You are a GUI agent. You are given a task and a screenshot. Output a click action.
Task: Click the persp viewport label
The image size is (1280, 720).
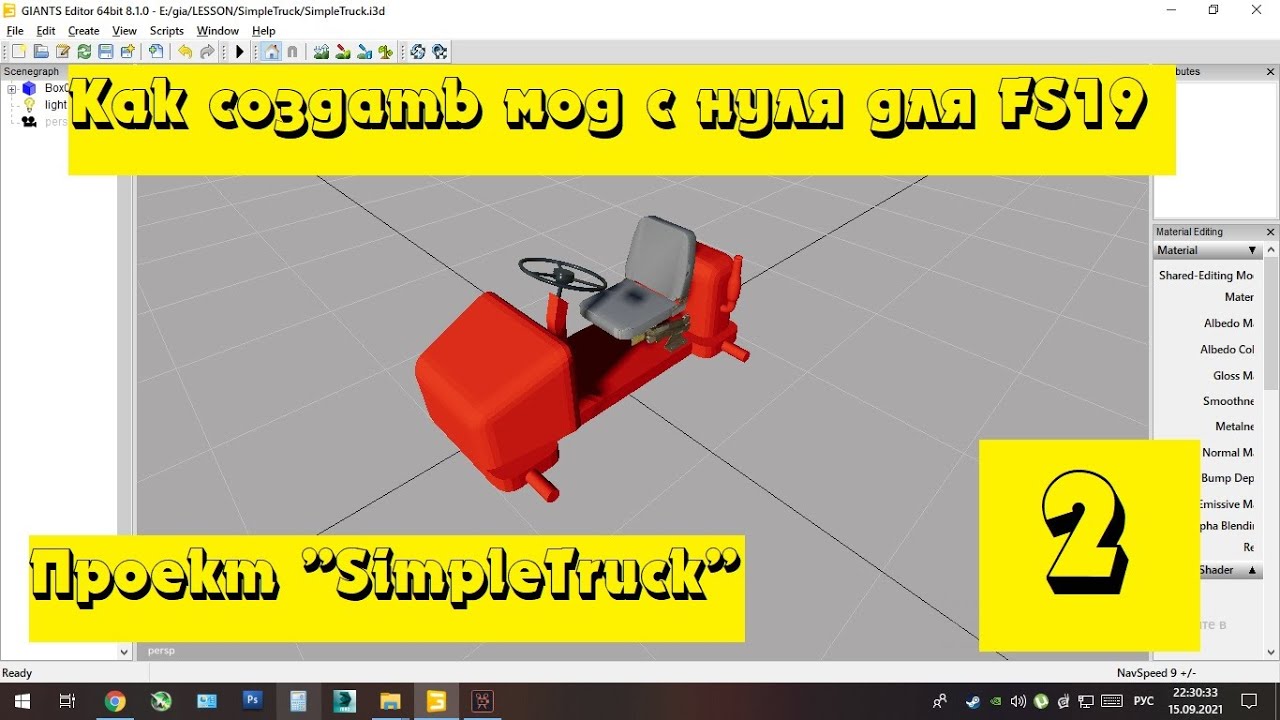161,650
